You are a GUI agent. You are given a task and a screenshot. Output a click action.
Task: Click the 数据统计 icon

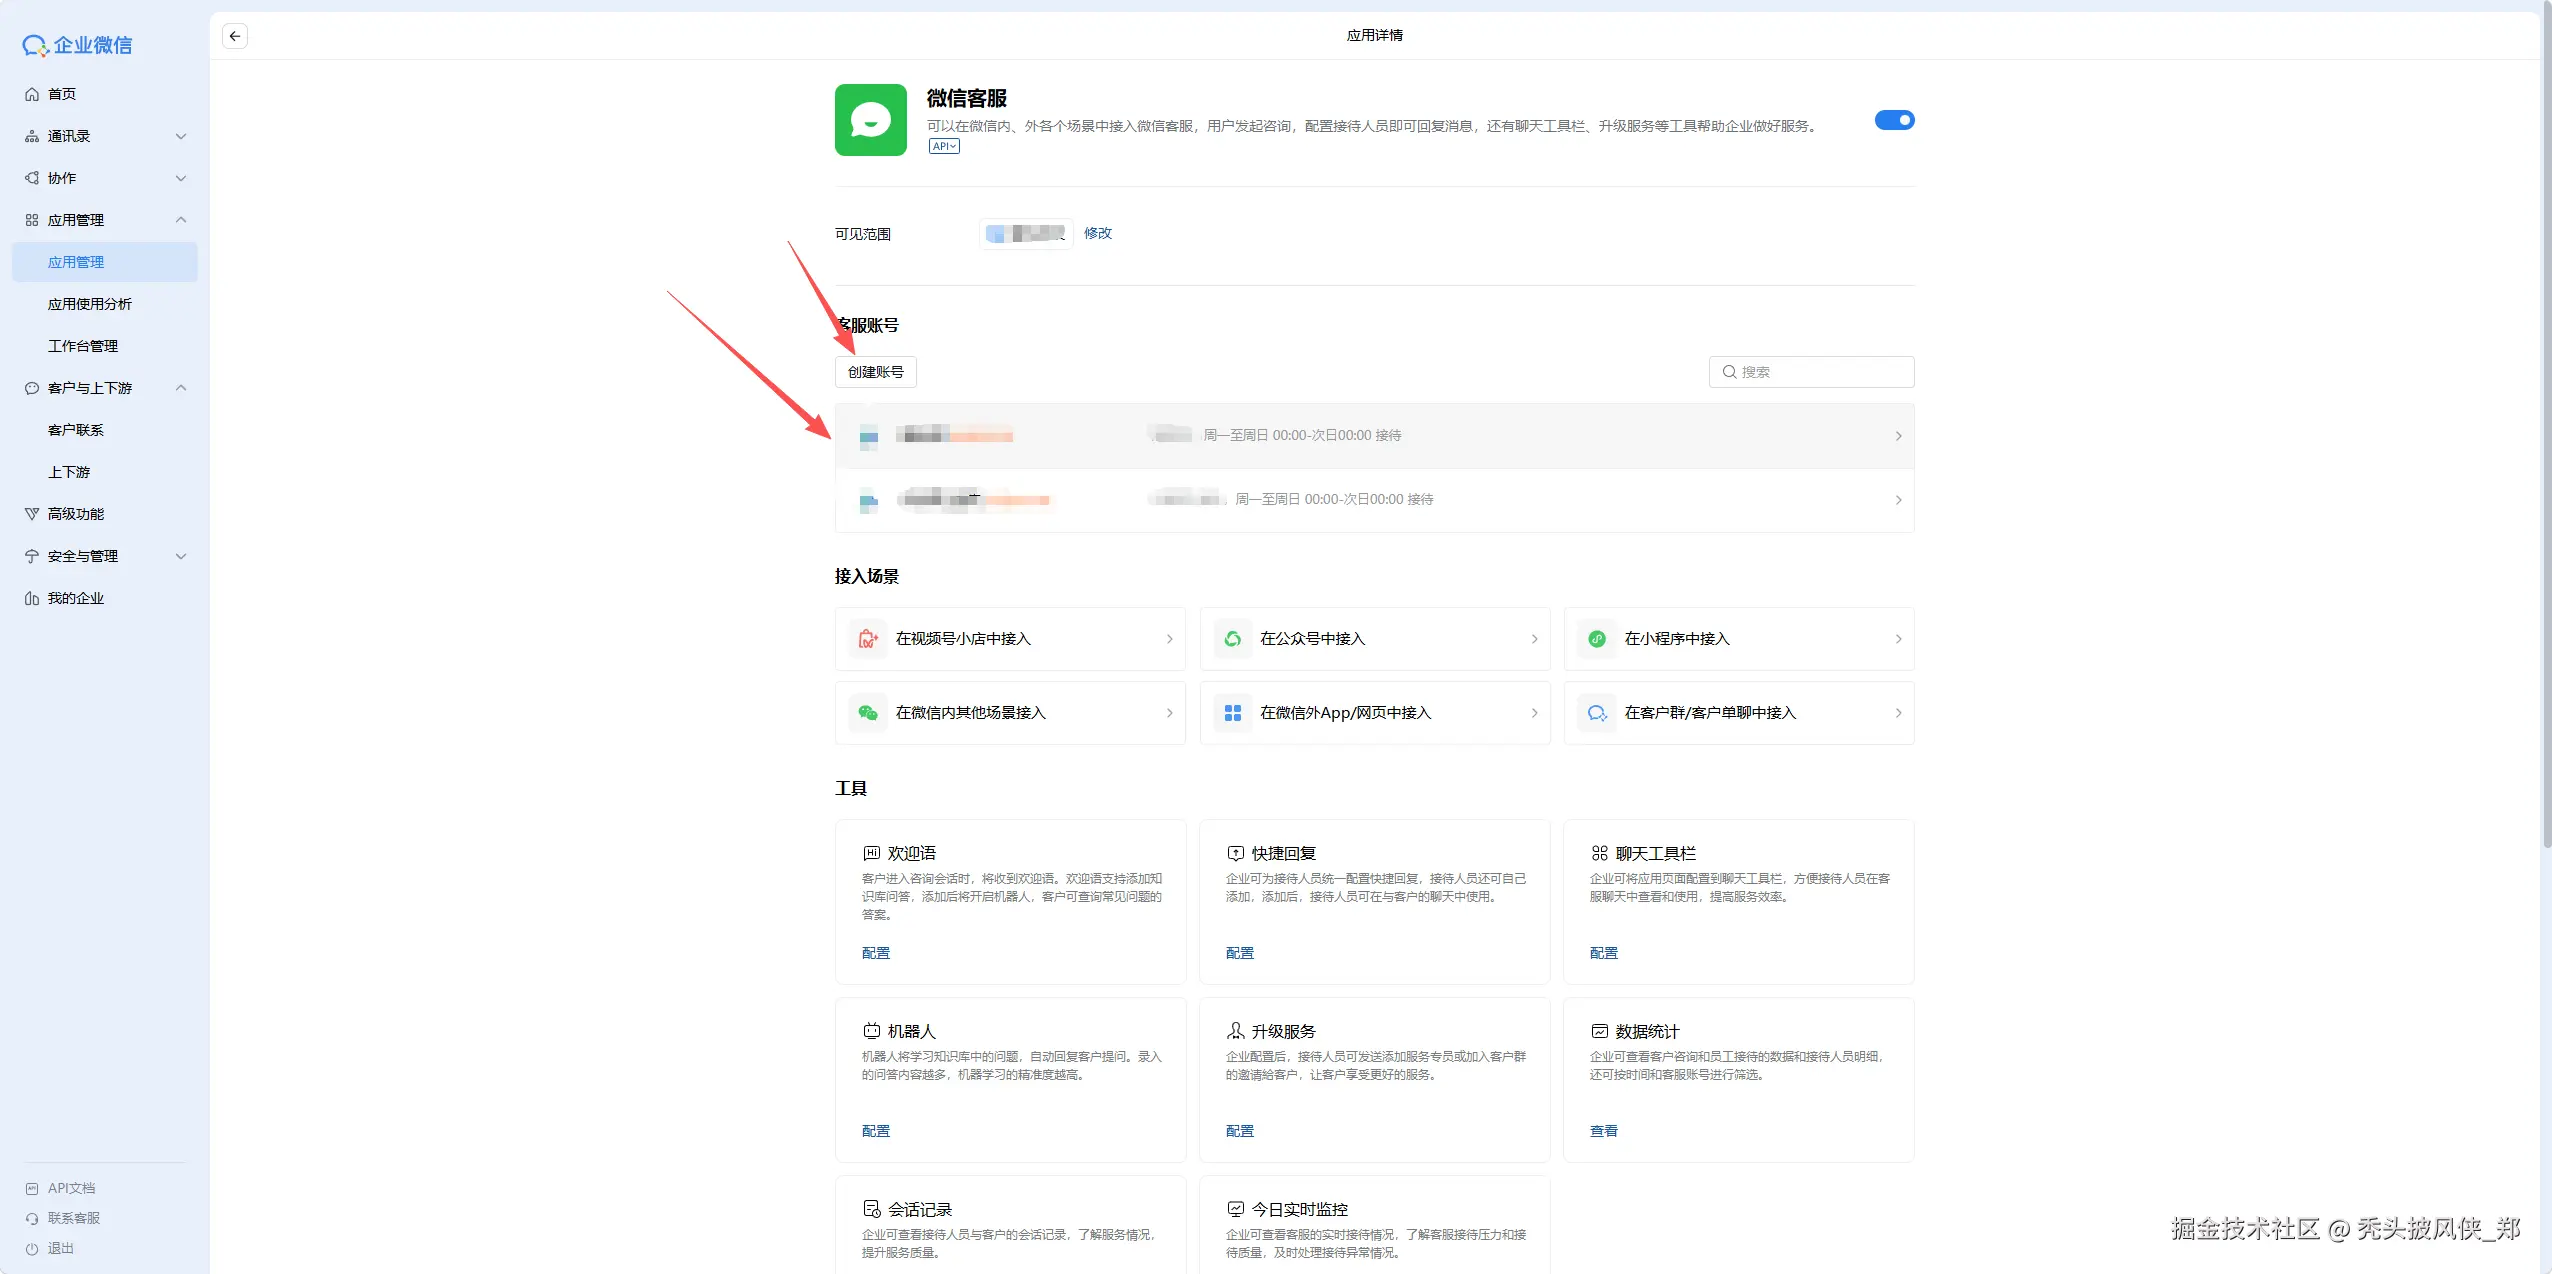[1599, 1031]
